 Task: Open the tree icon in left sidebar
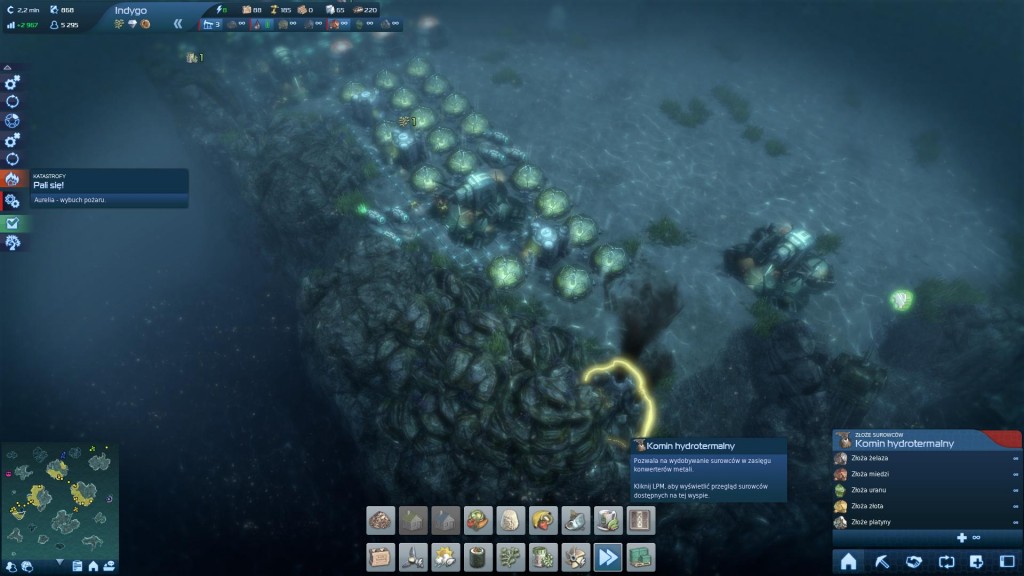tap(12, 243)
